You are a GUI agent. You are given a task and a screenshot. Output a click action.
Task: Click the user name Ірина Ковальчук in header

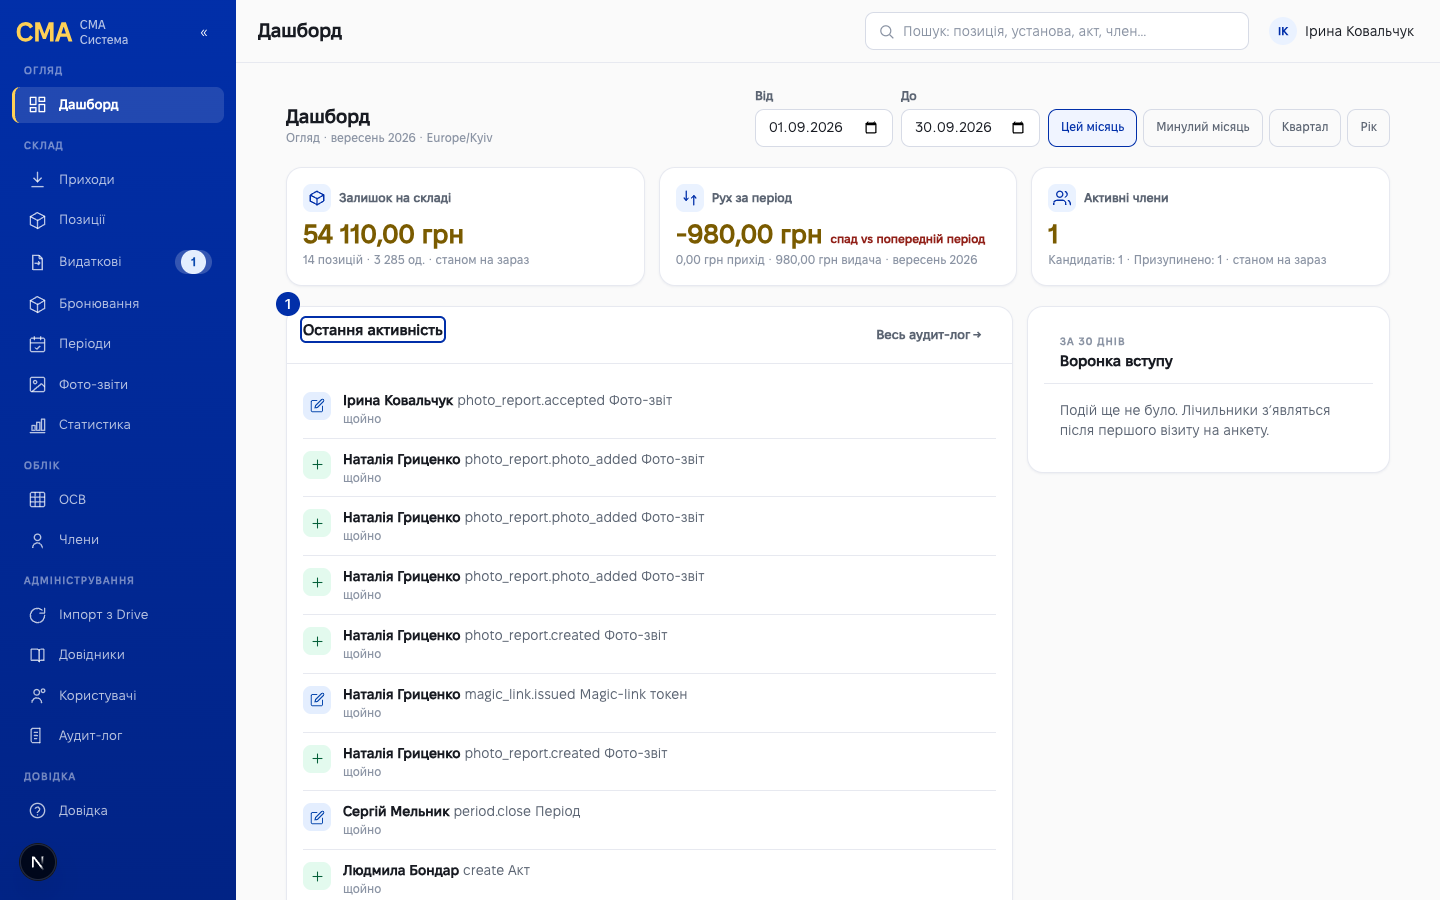tap(1359, 32)
